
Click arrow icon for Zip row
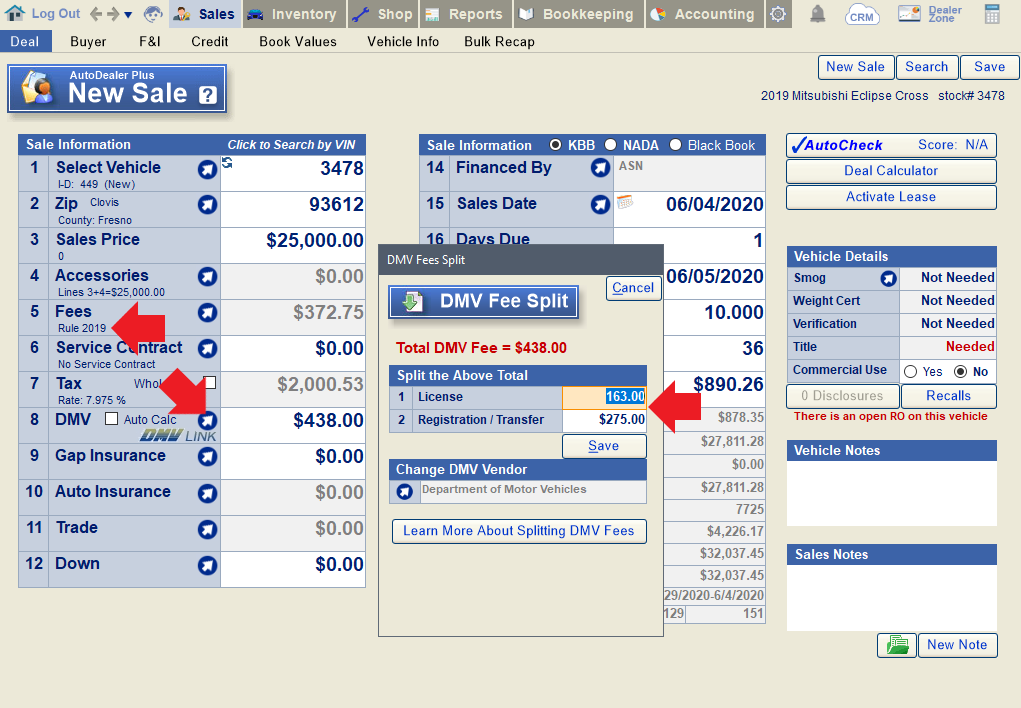207,205
